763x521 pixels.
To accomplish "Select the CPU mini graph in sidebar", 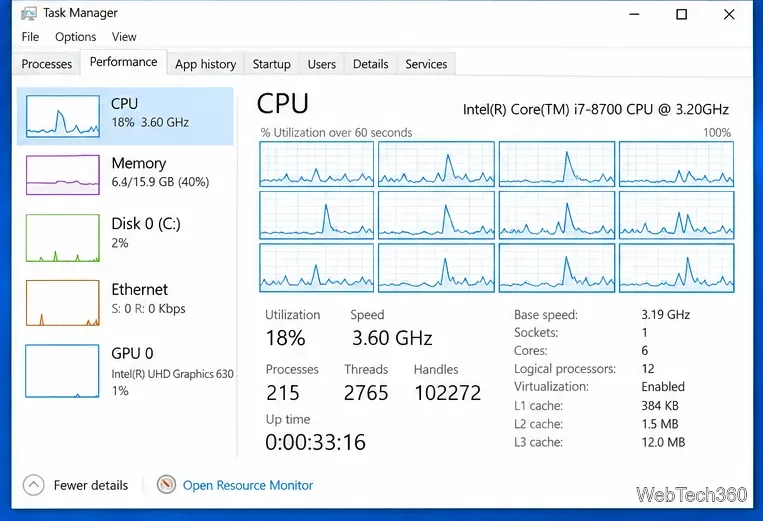I will click(63, 116).
